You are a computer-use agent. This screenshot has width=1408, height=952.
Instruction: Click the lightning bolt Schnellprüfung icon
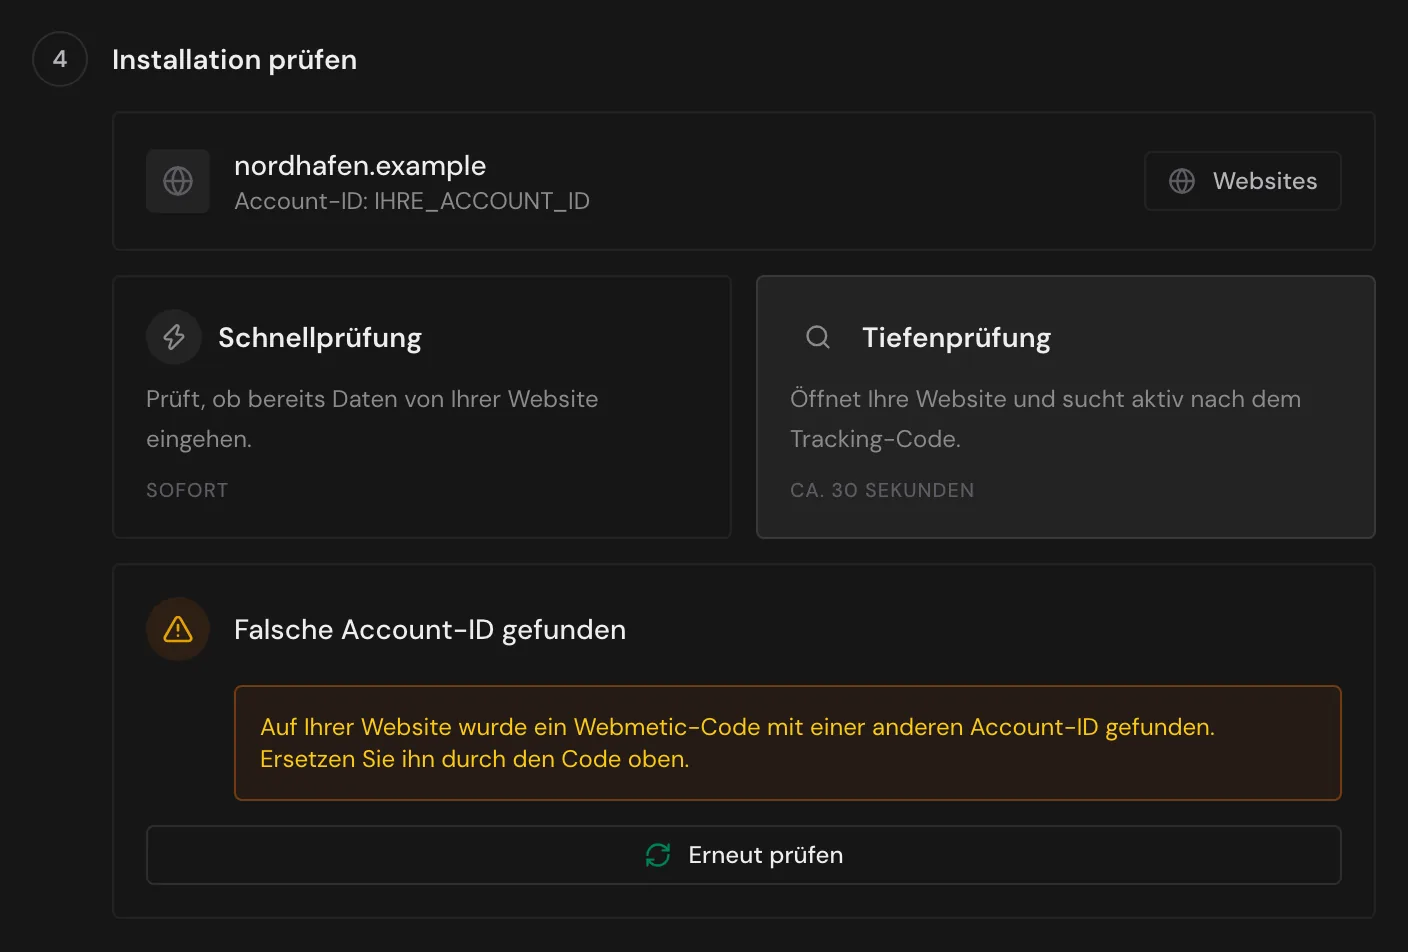point(174,337)
